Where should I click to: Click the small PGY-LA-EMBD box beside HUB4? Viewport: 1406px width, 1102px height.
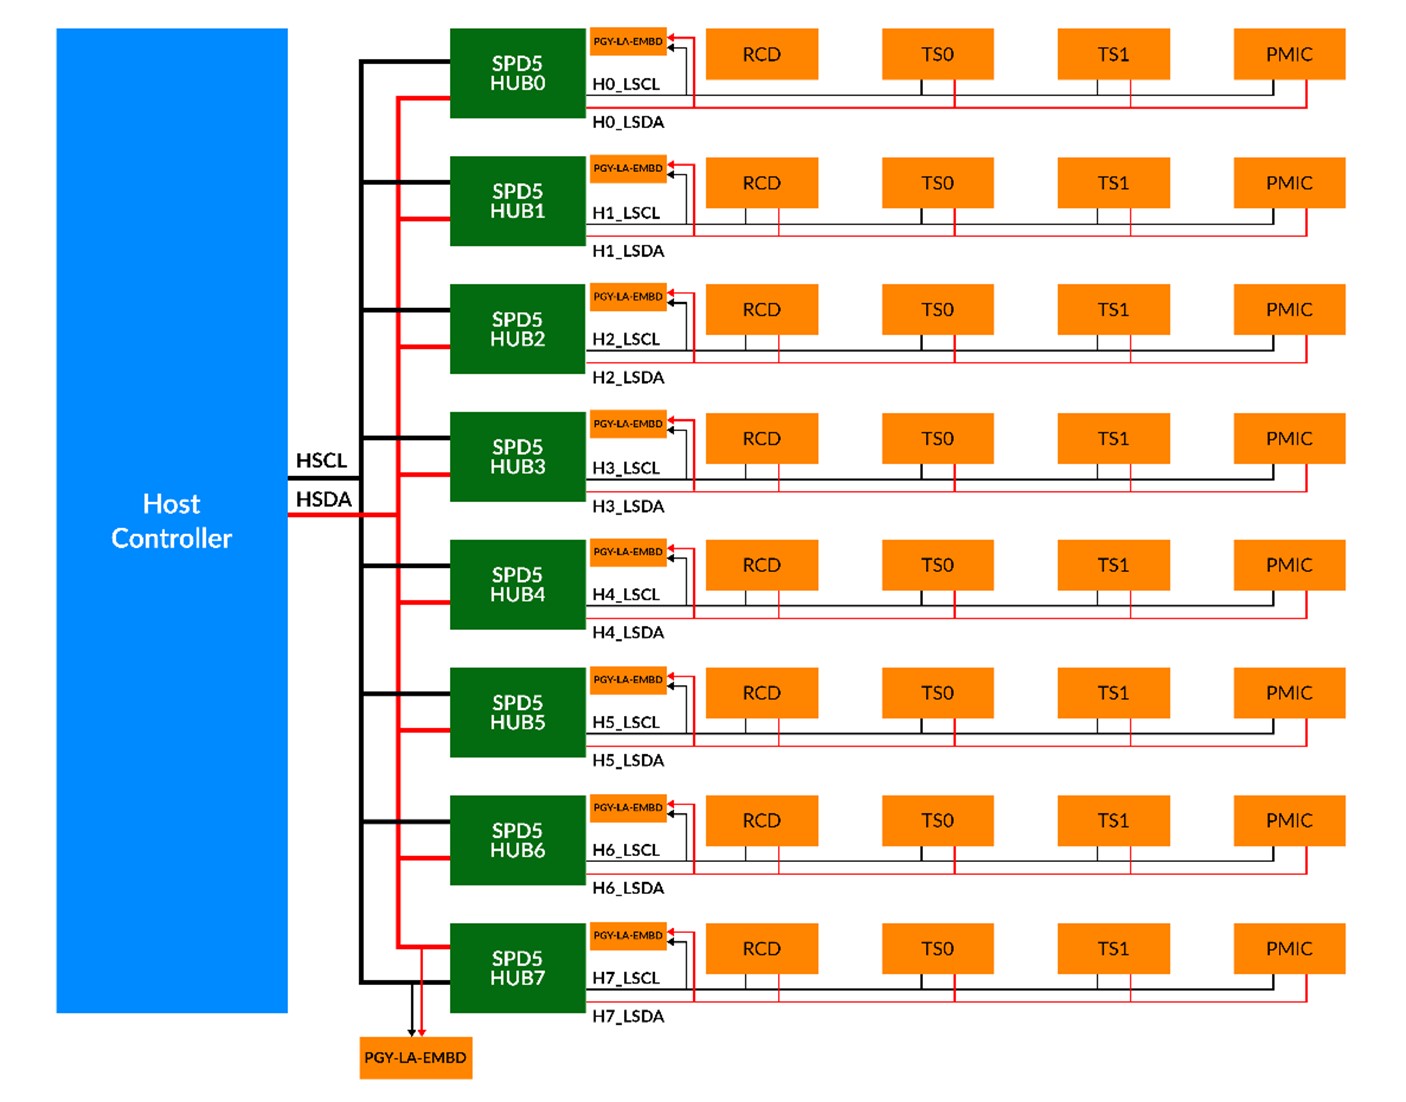click(x=628, y=552)
